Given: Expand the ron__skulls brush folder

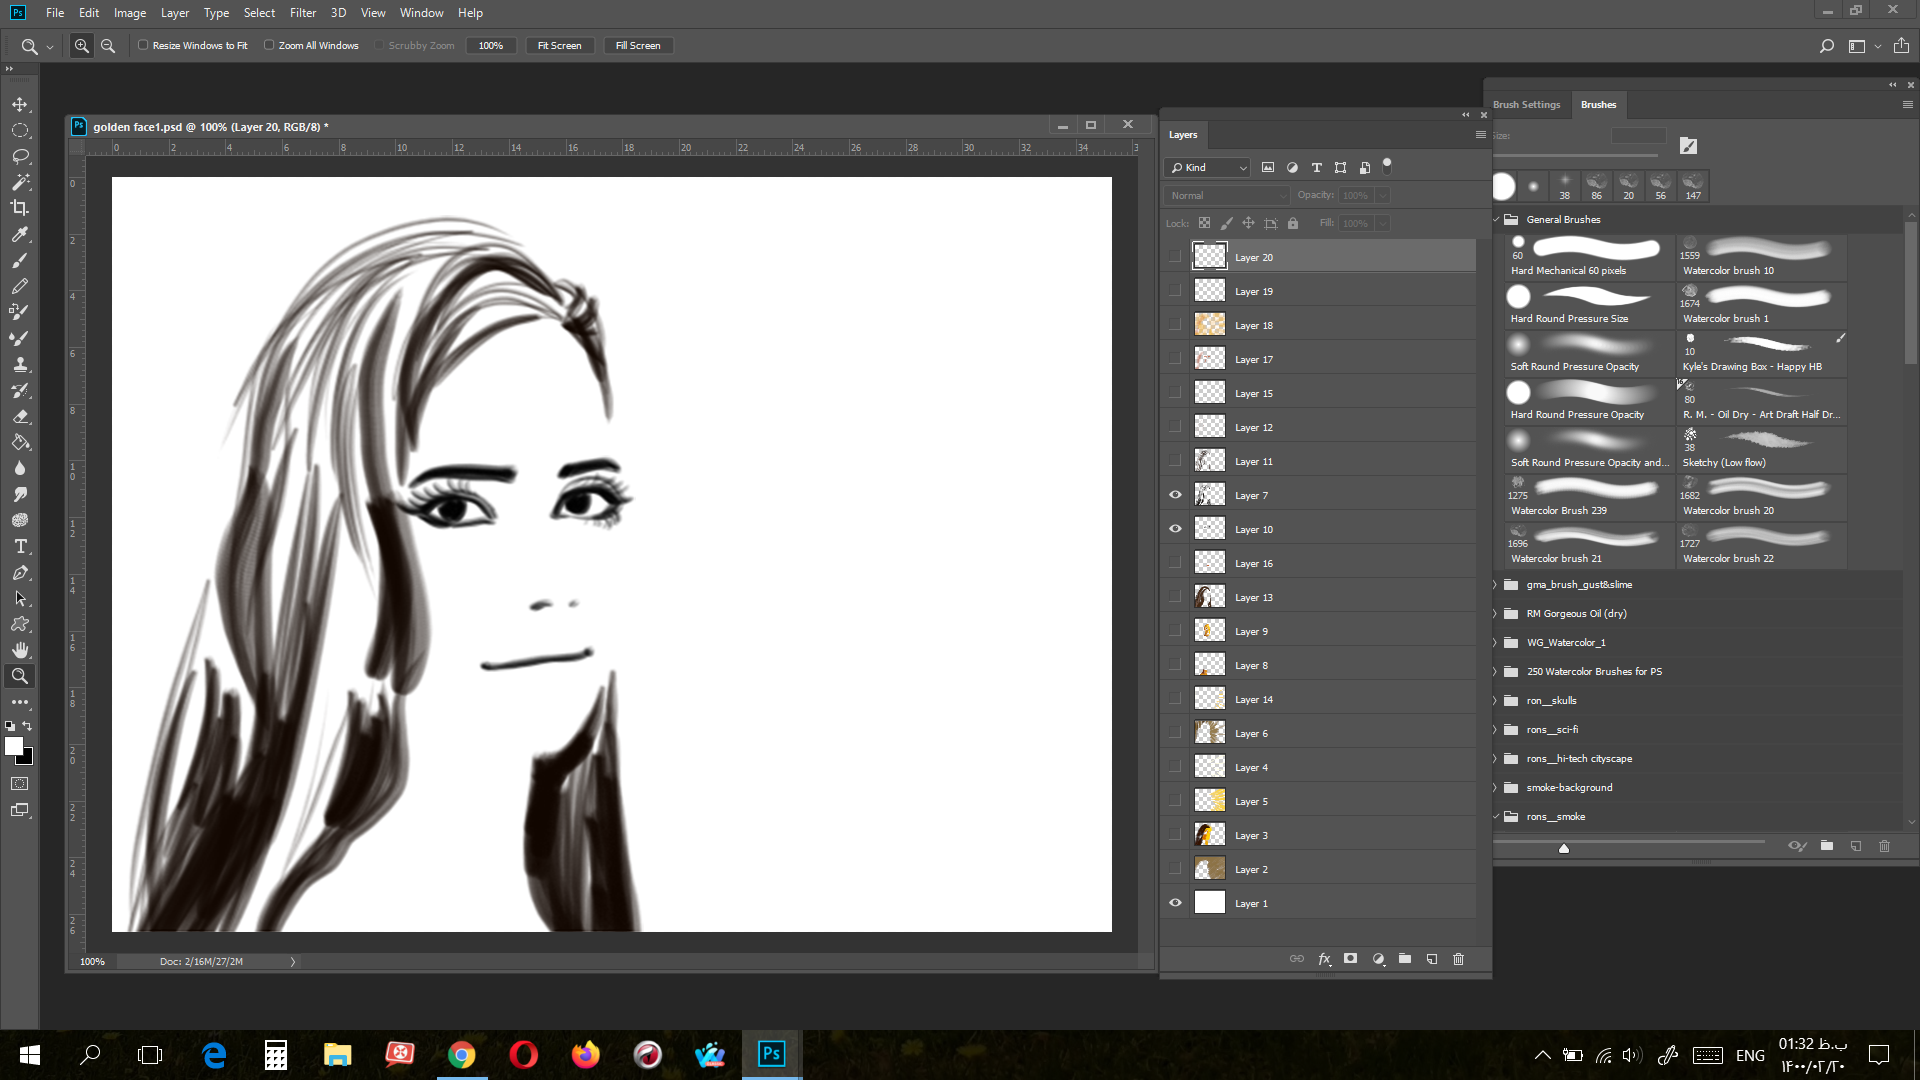Looking at the screenshot, I should pos(1497,701).
